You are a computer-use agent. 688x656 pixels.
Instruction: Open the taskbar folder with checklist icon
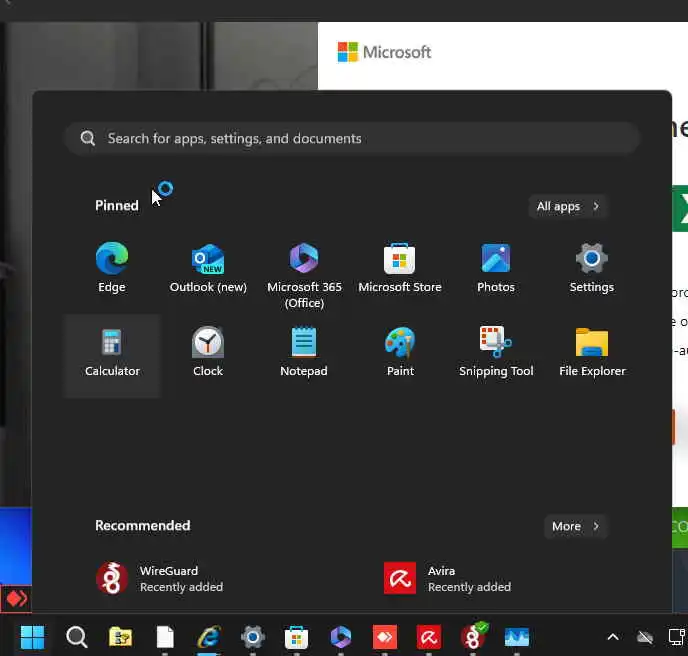[x=121, y=637]
